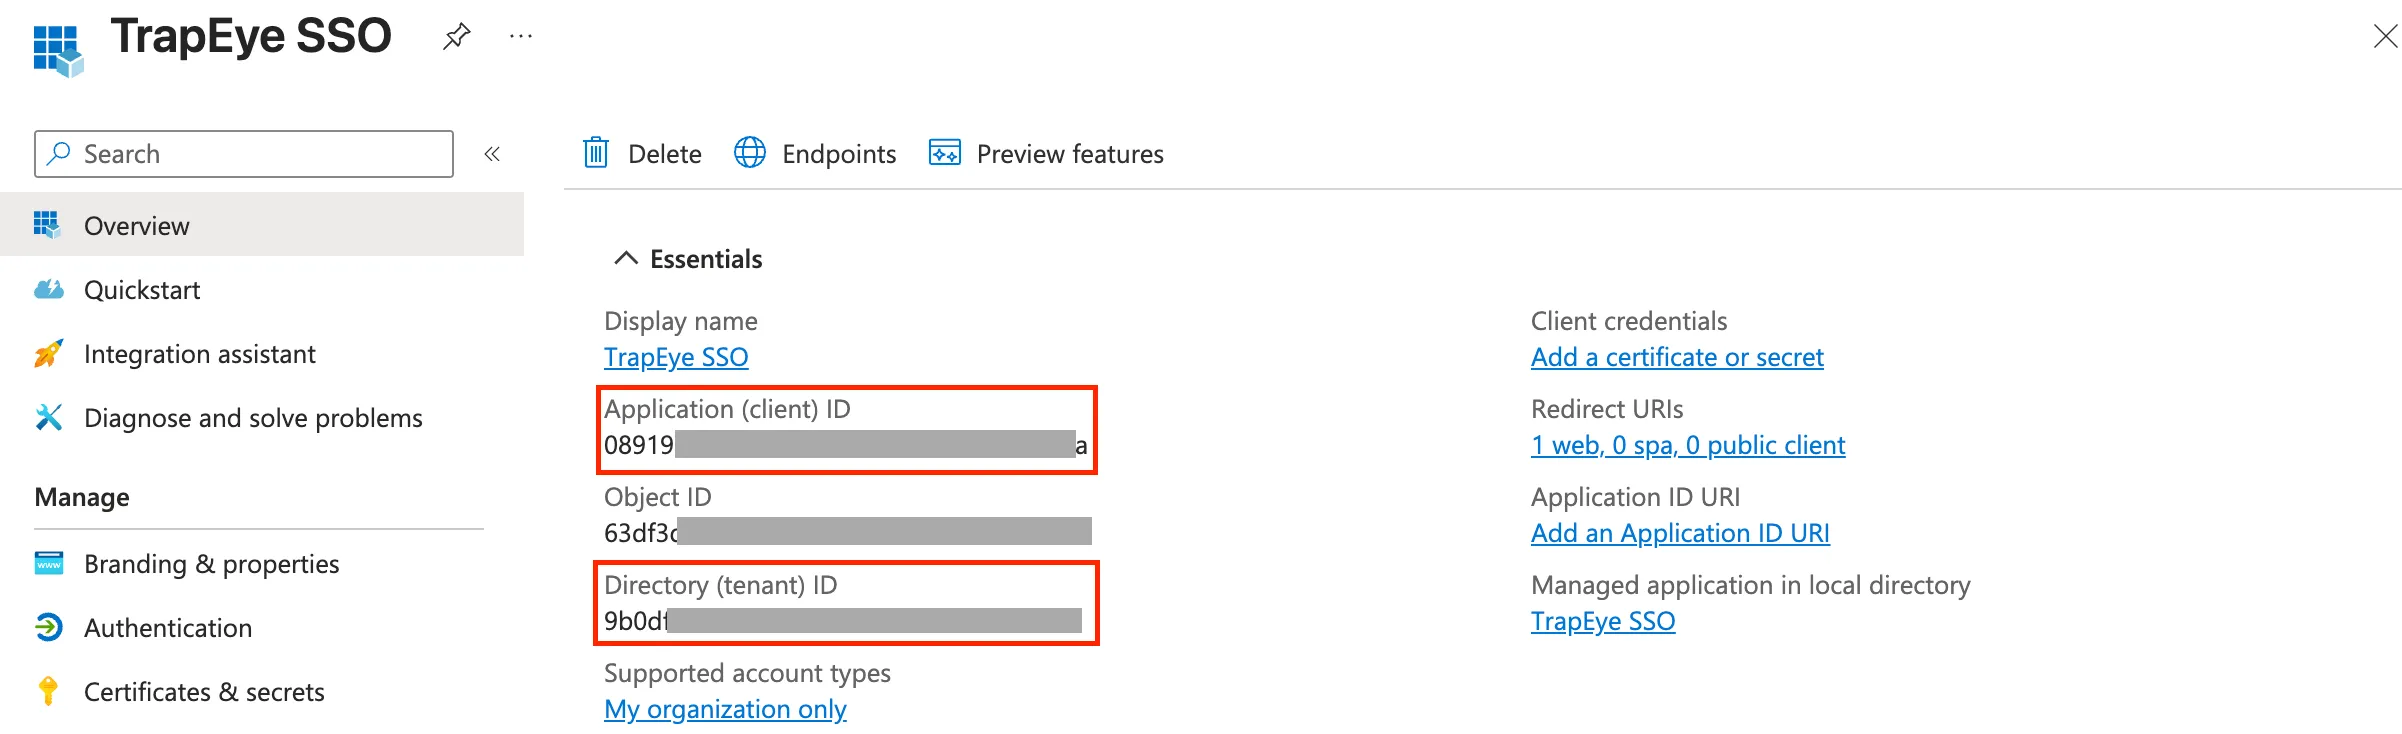The width and height of the screenshot is (2402, 734).
Task: Click My organization only account types link
Action: coord(724,708)
